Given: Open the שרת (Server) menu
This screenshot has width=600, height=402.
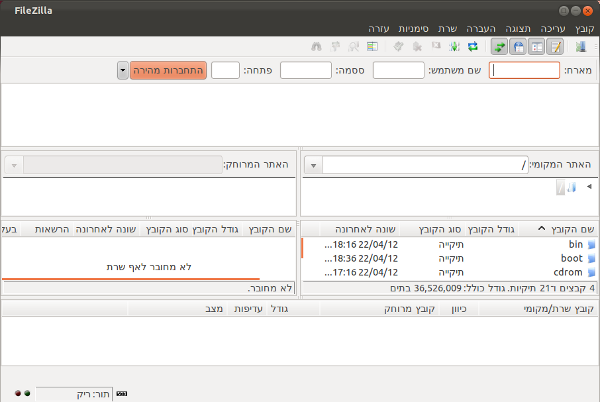Looking at the screenshot, I should click(x=447, y=29).
